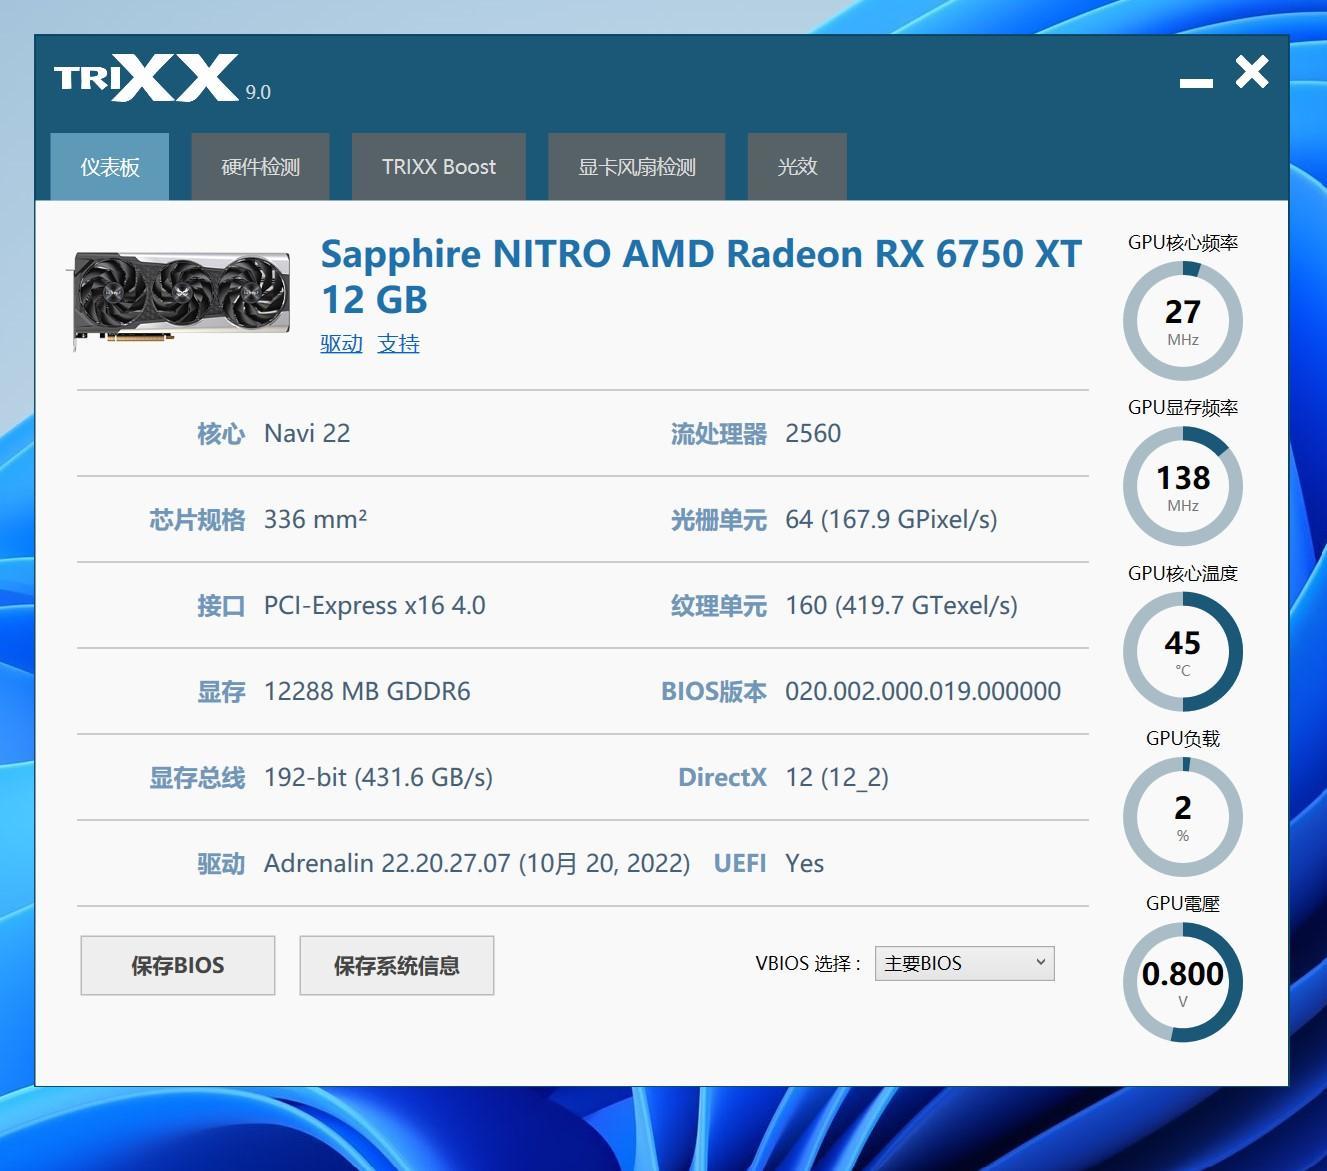Click the 驱动 driver link
The width and height of the screenshot is (1327, 1171).
point(341,344)
